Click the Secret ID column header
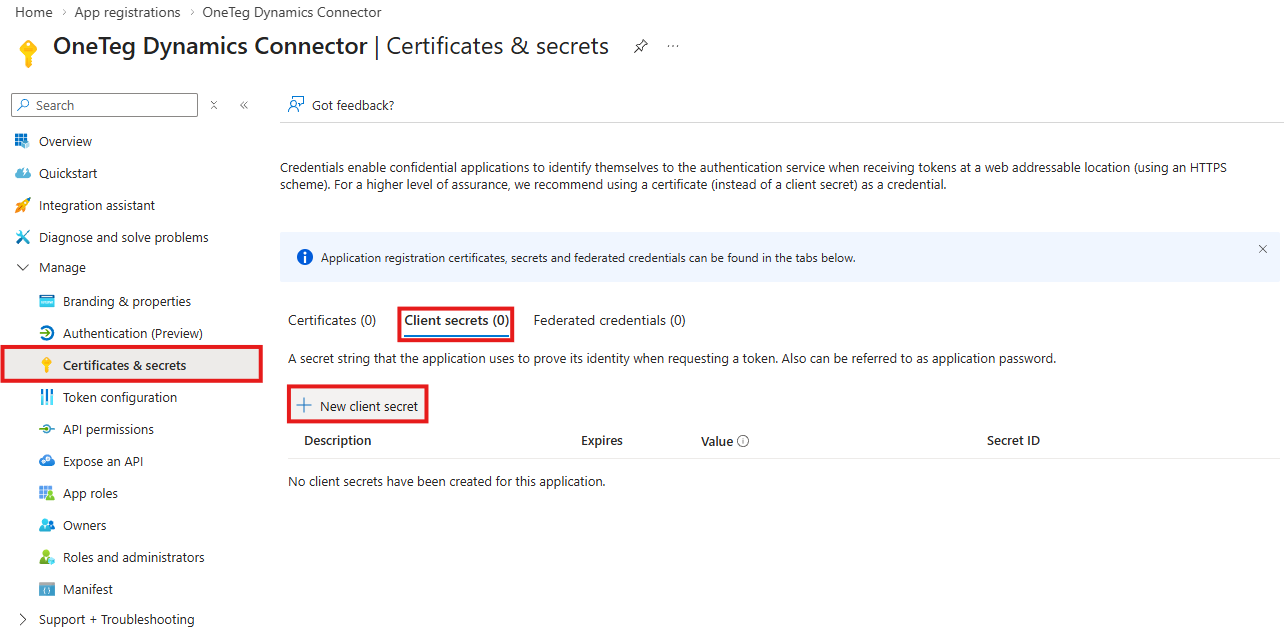Screen dimensions: 1284x643 1013,441
